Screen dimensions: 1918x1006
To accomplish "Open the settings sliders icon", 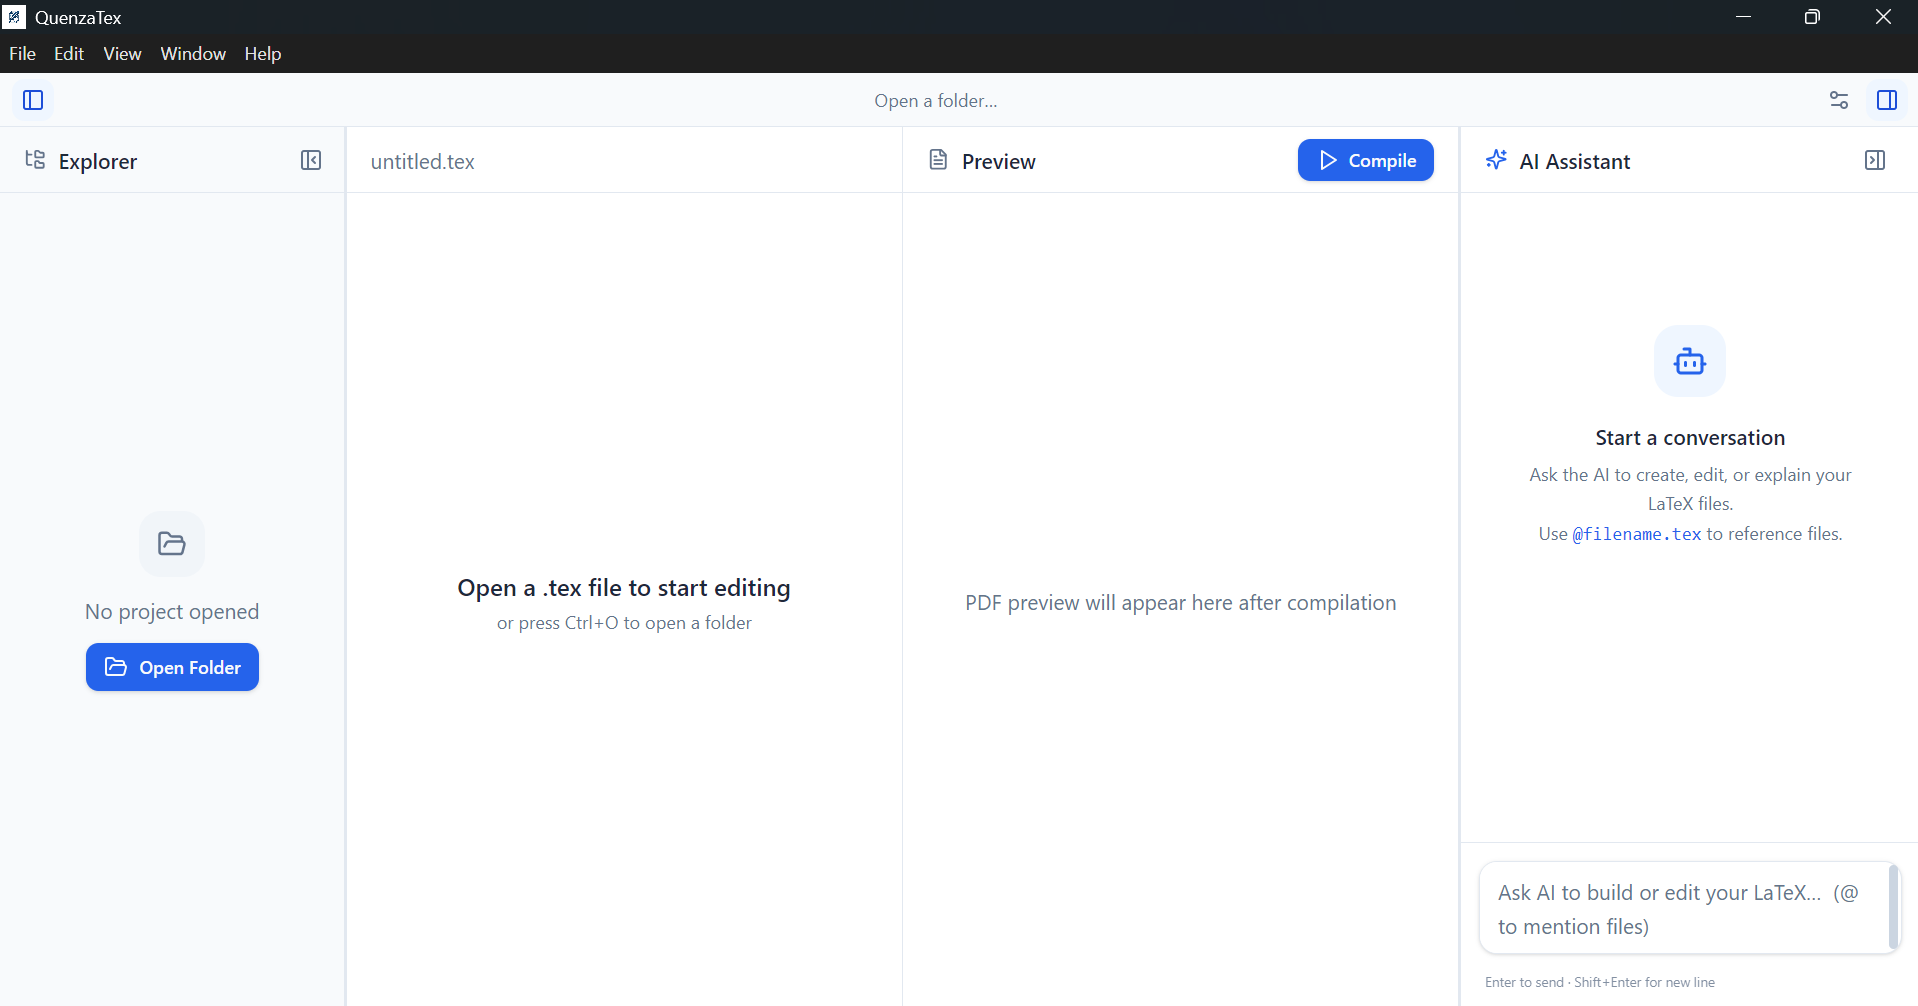I will (1839, 100).
